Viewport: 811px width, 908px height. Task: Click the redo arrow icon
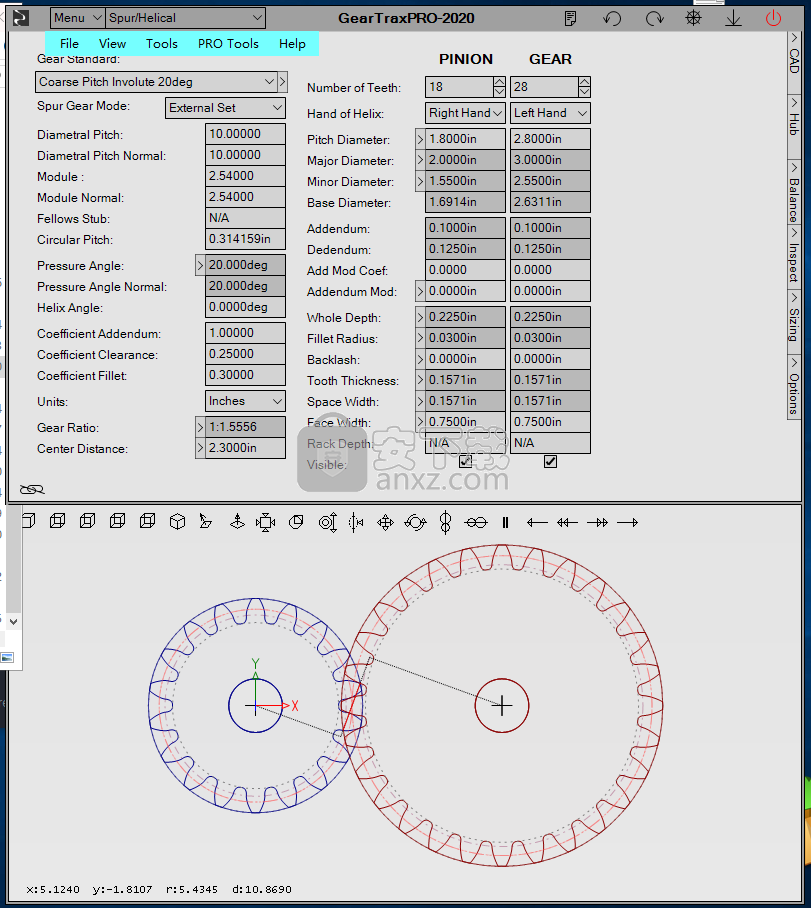pyautogui.click(x=655, y=19)
